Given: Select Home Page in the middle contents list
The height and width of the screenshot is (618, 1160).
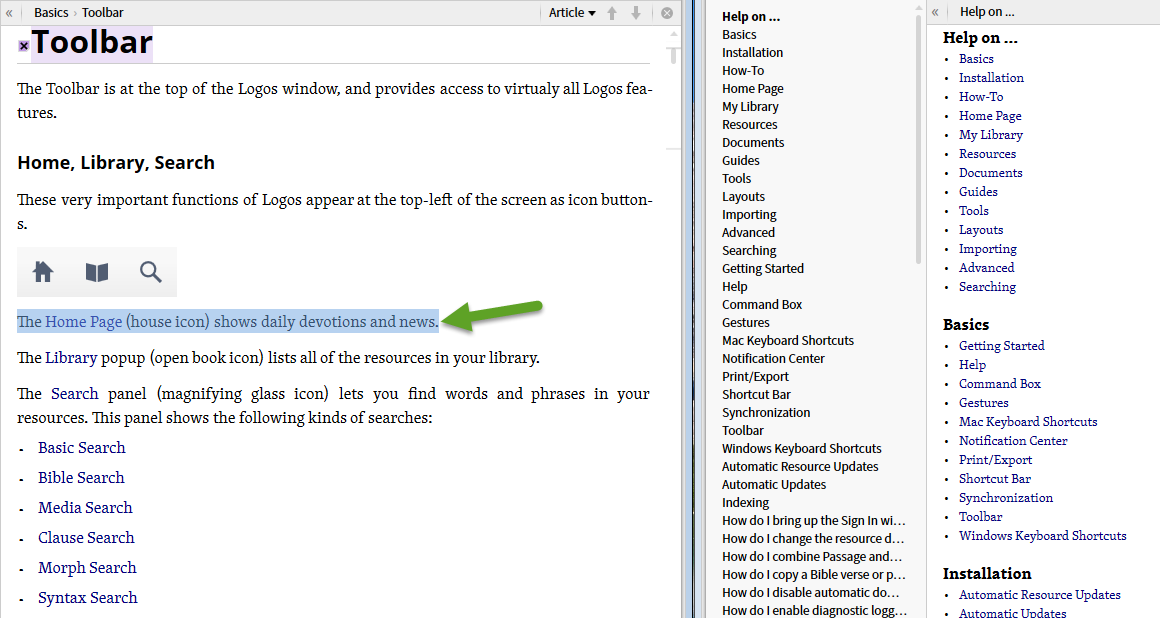Looking at the screenshot, I should click(752, 89).
